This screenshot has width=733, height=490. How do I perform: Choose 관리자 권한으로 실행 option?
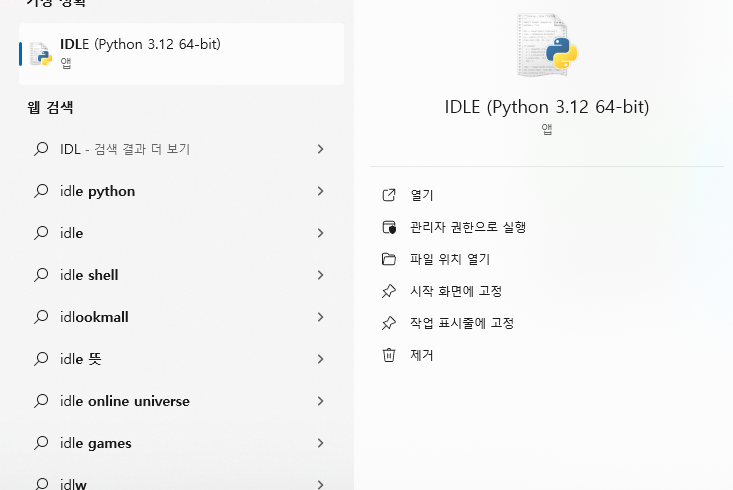click(x=468, y=227)
